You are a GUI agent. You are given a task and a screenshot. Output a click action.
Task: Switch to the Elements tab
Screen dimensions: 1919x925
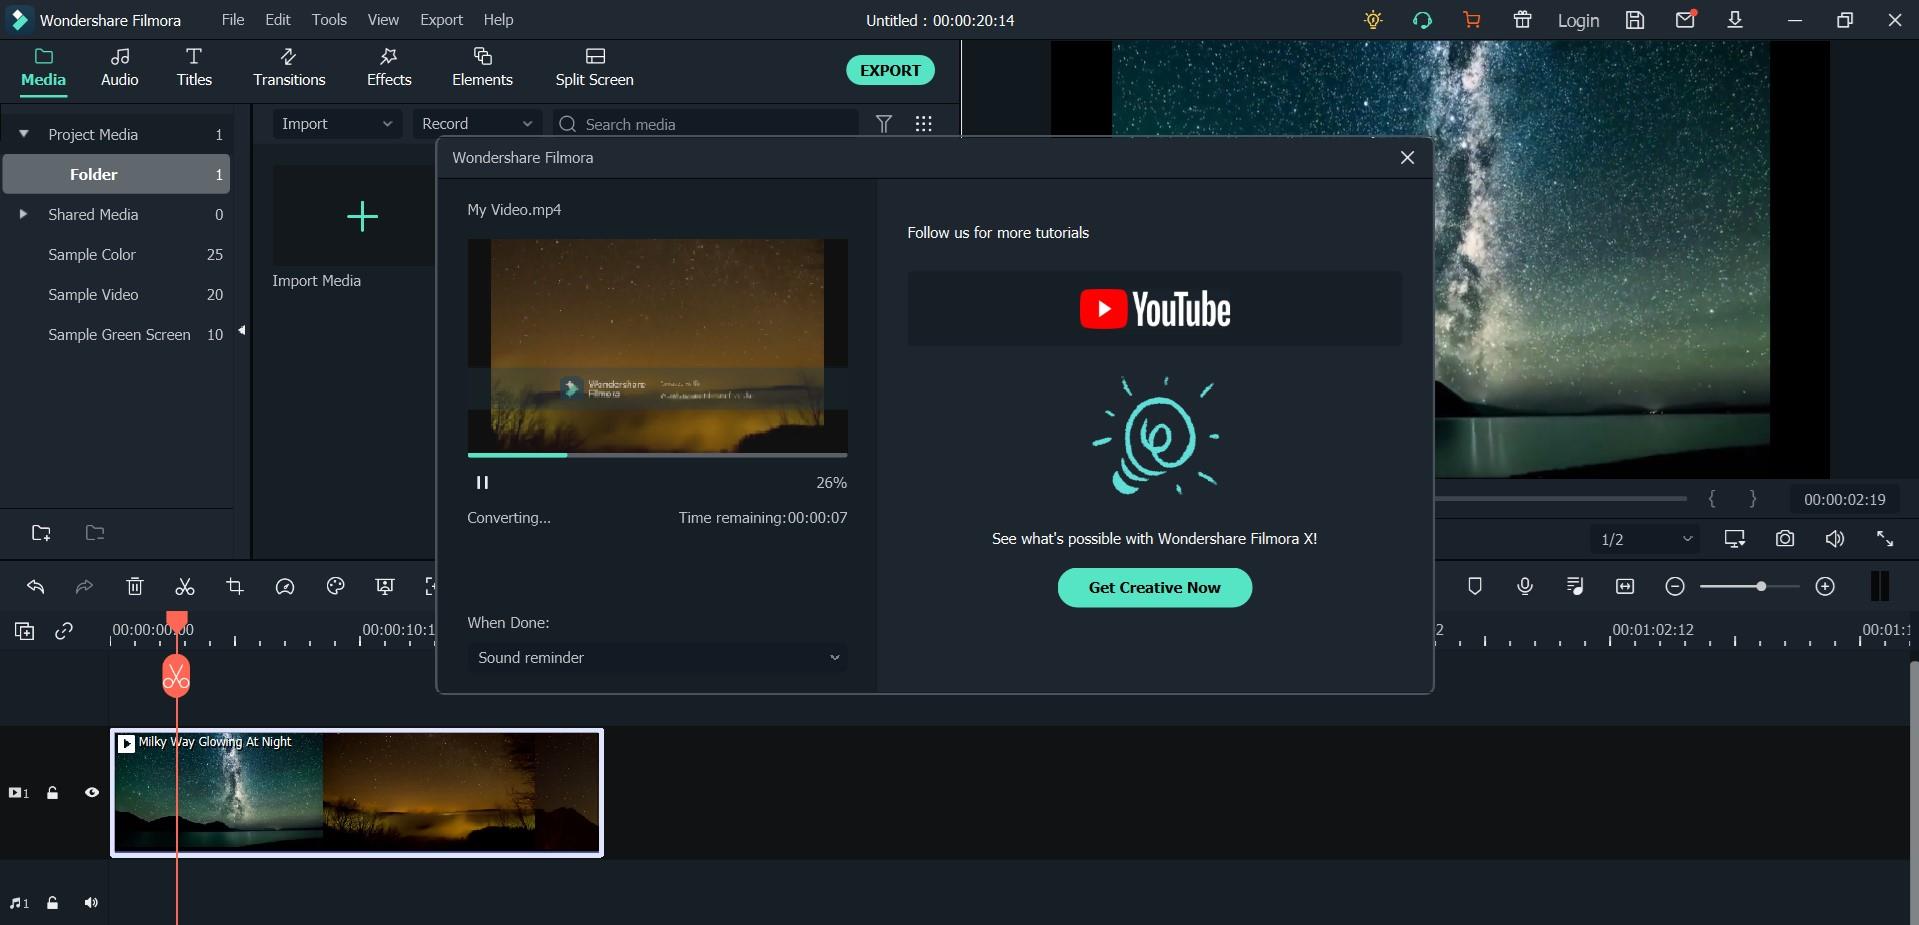coord(482,68)
